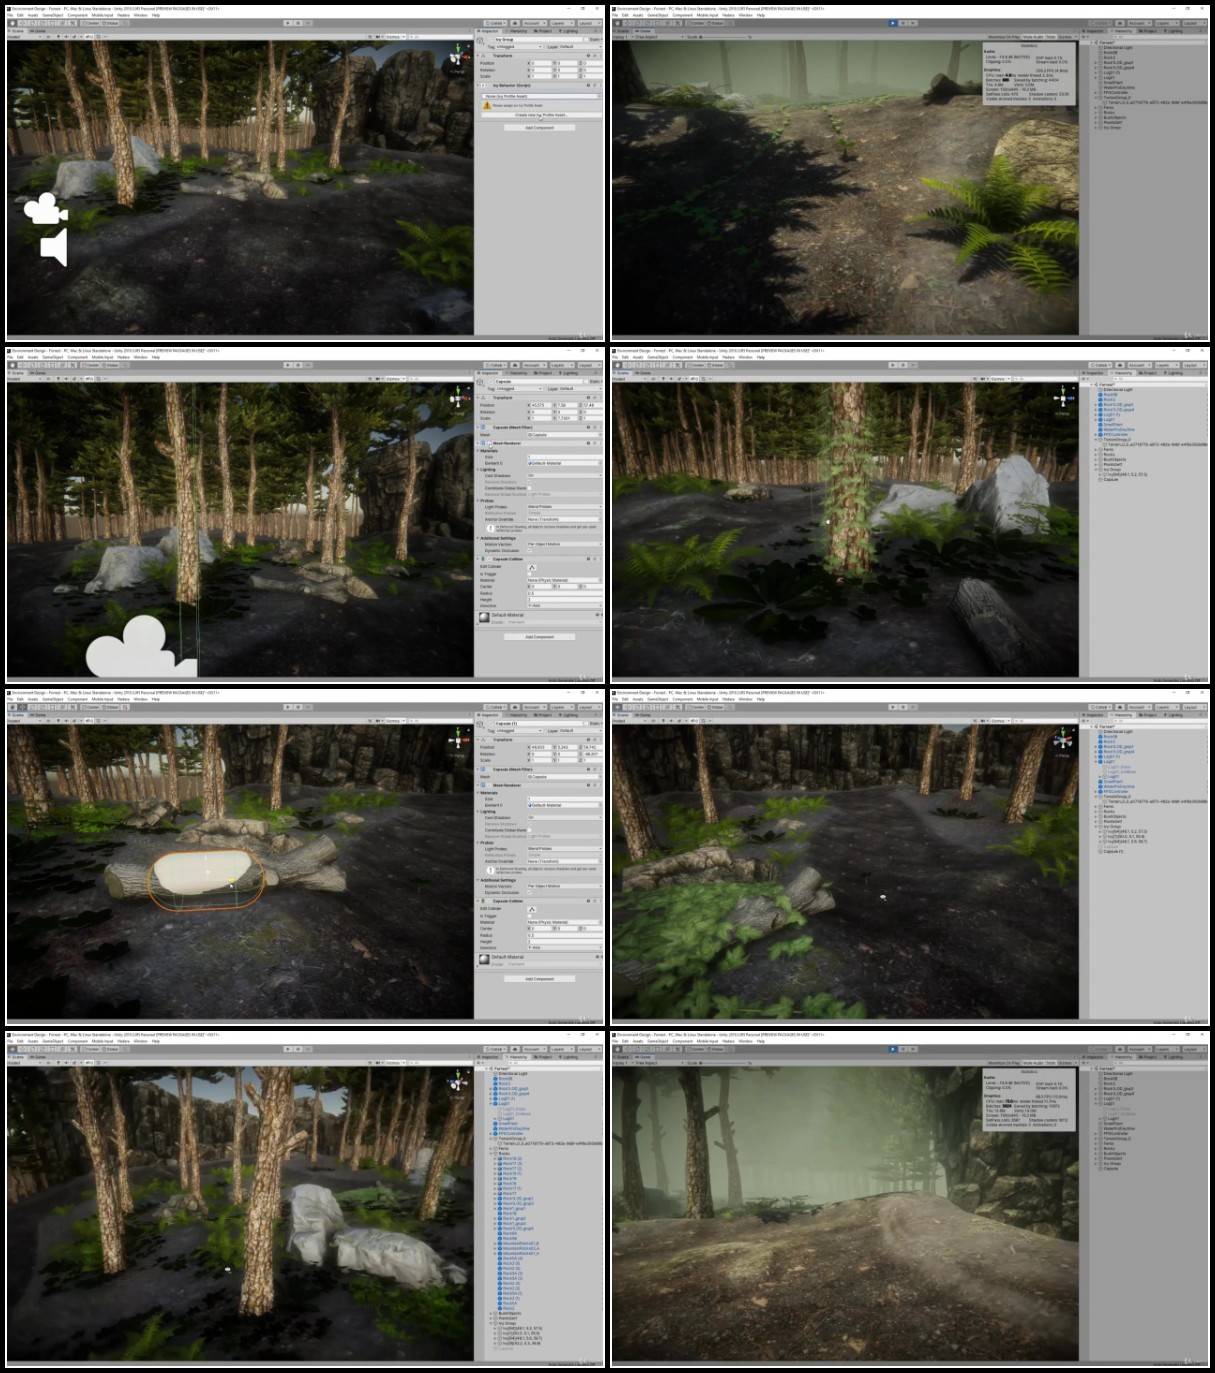Collapse Rocks group in window with expanded Rocks hierarchy
Viewport: 1215px width, 1373px height.
[490, 1153]
